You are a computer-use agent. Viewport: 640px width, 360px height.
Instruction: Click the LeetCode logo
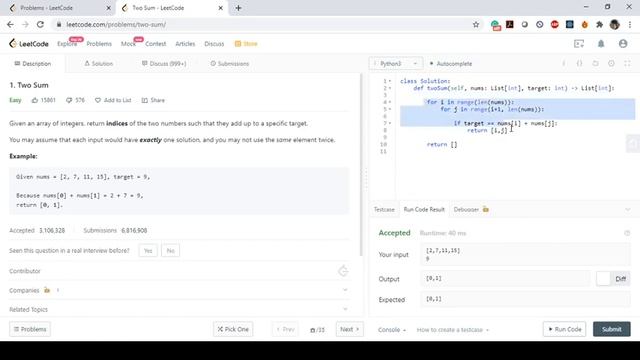point(29,44)
